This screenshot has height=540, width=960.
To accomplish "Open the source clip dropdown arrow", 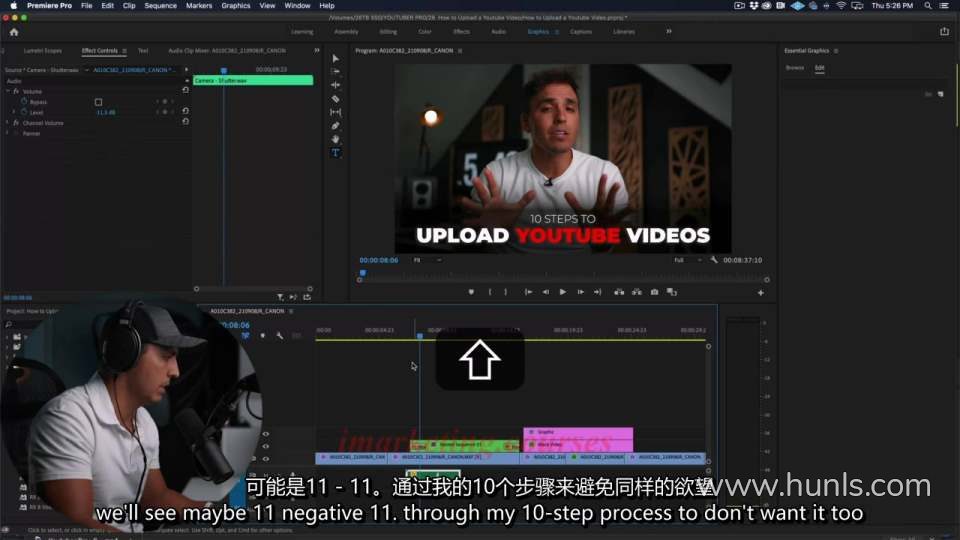I will click(87, 70).
